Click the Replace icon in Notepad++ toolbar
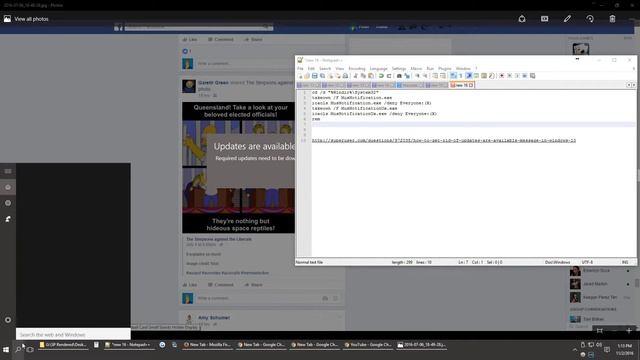 (407, 76)
